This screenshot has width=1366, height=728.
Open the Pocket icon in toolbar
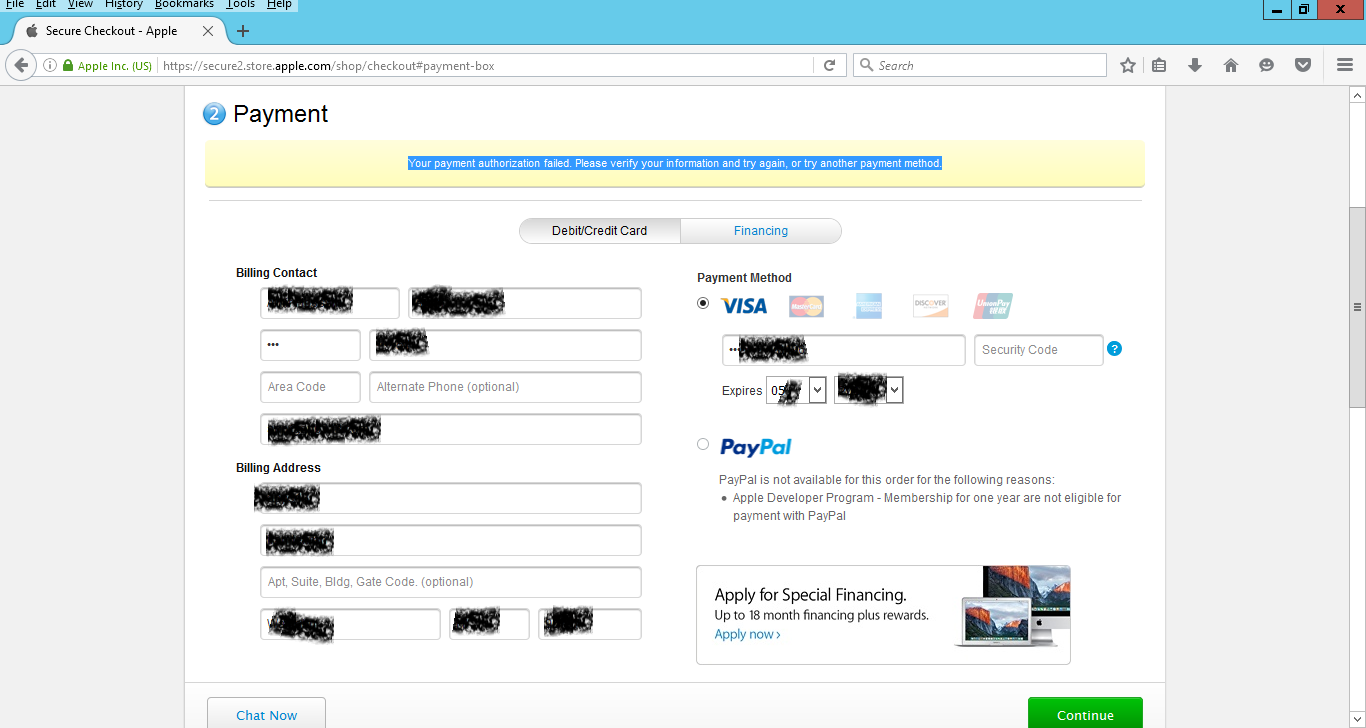point(1303,66)
